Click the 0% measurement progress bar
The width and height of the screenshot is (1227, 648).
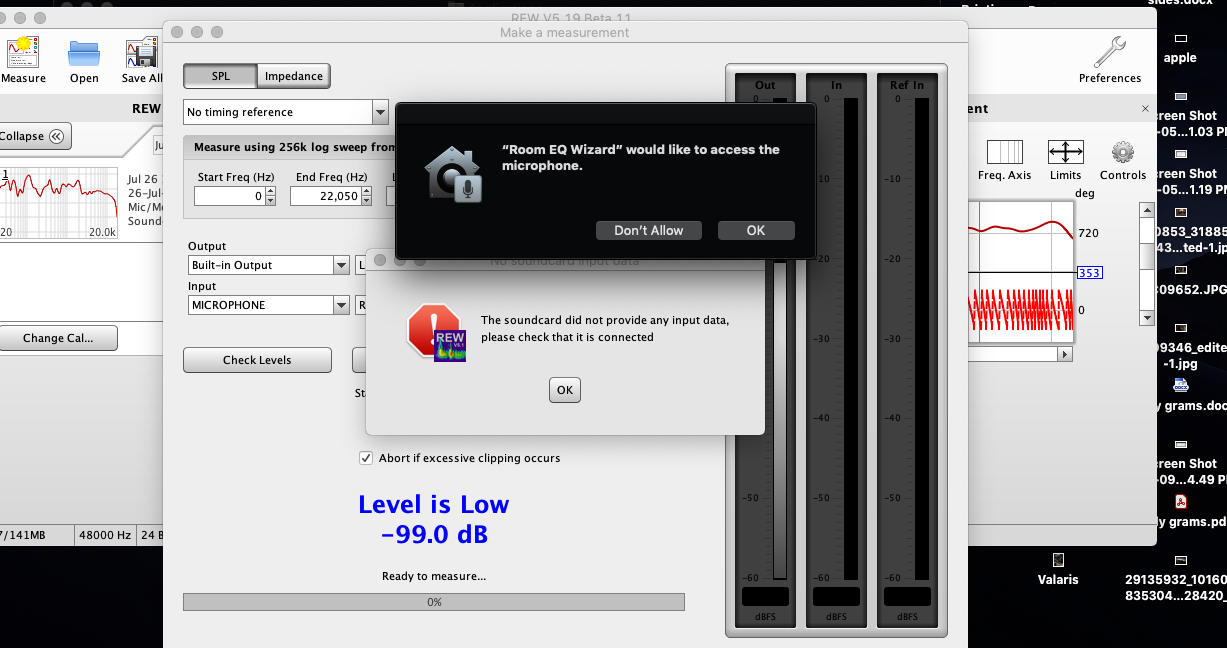[434, 602]
